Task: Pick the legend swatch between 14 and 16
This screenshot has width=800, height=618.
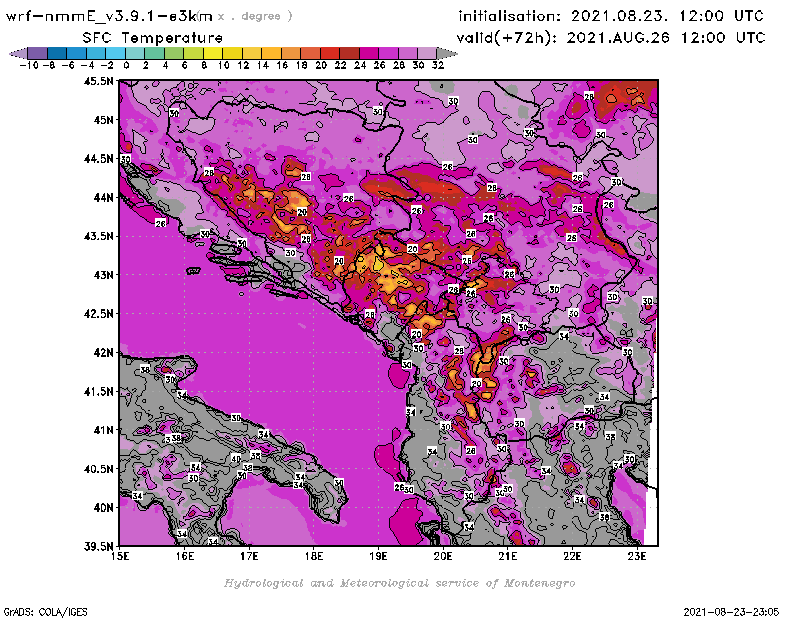Action: [x=271, y=53]
